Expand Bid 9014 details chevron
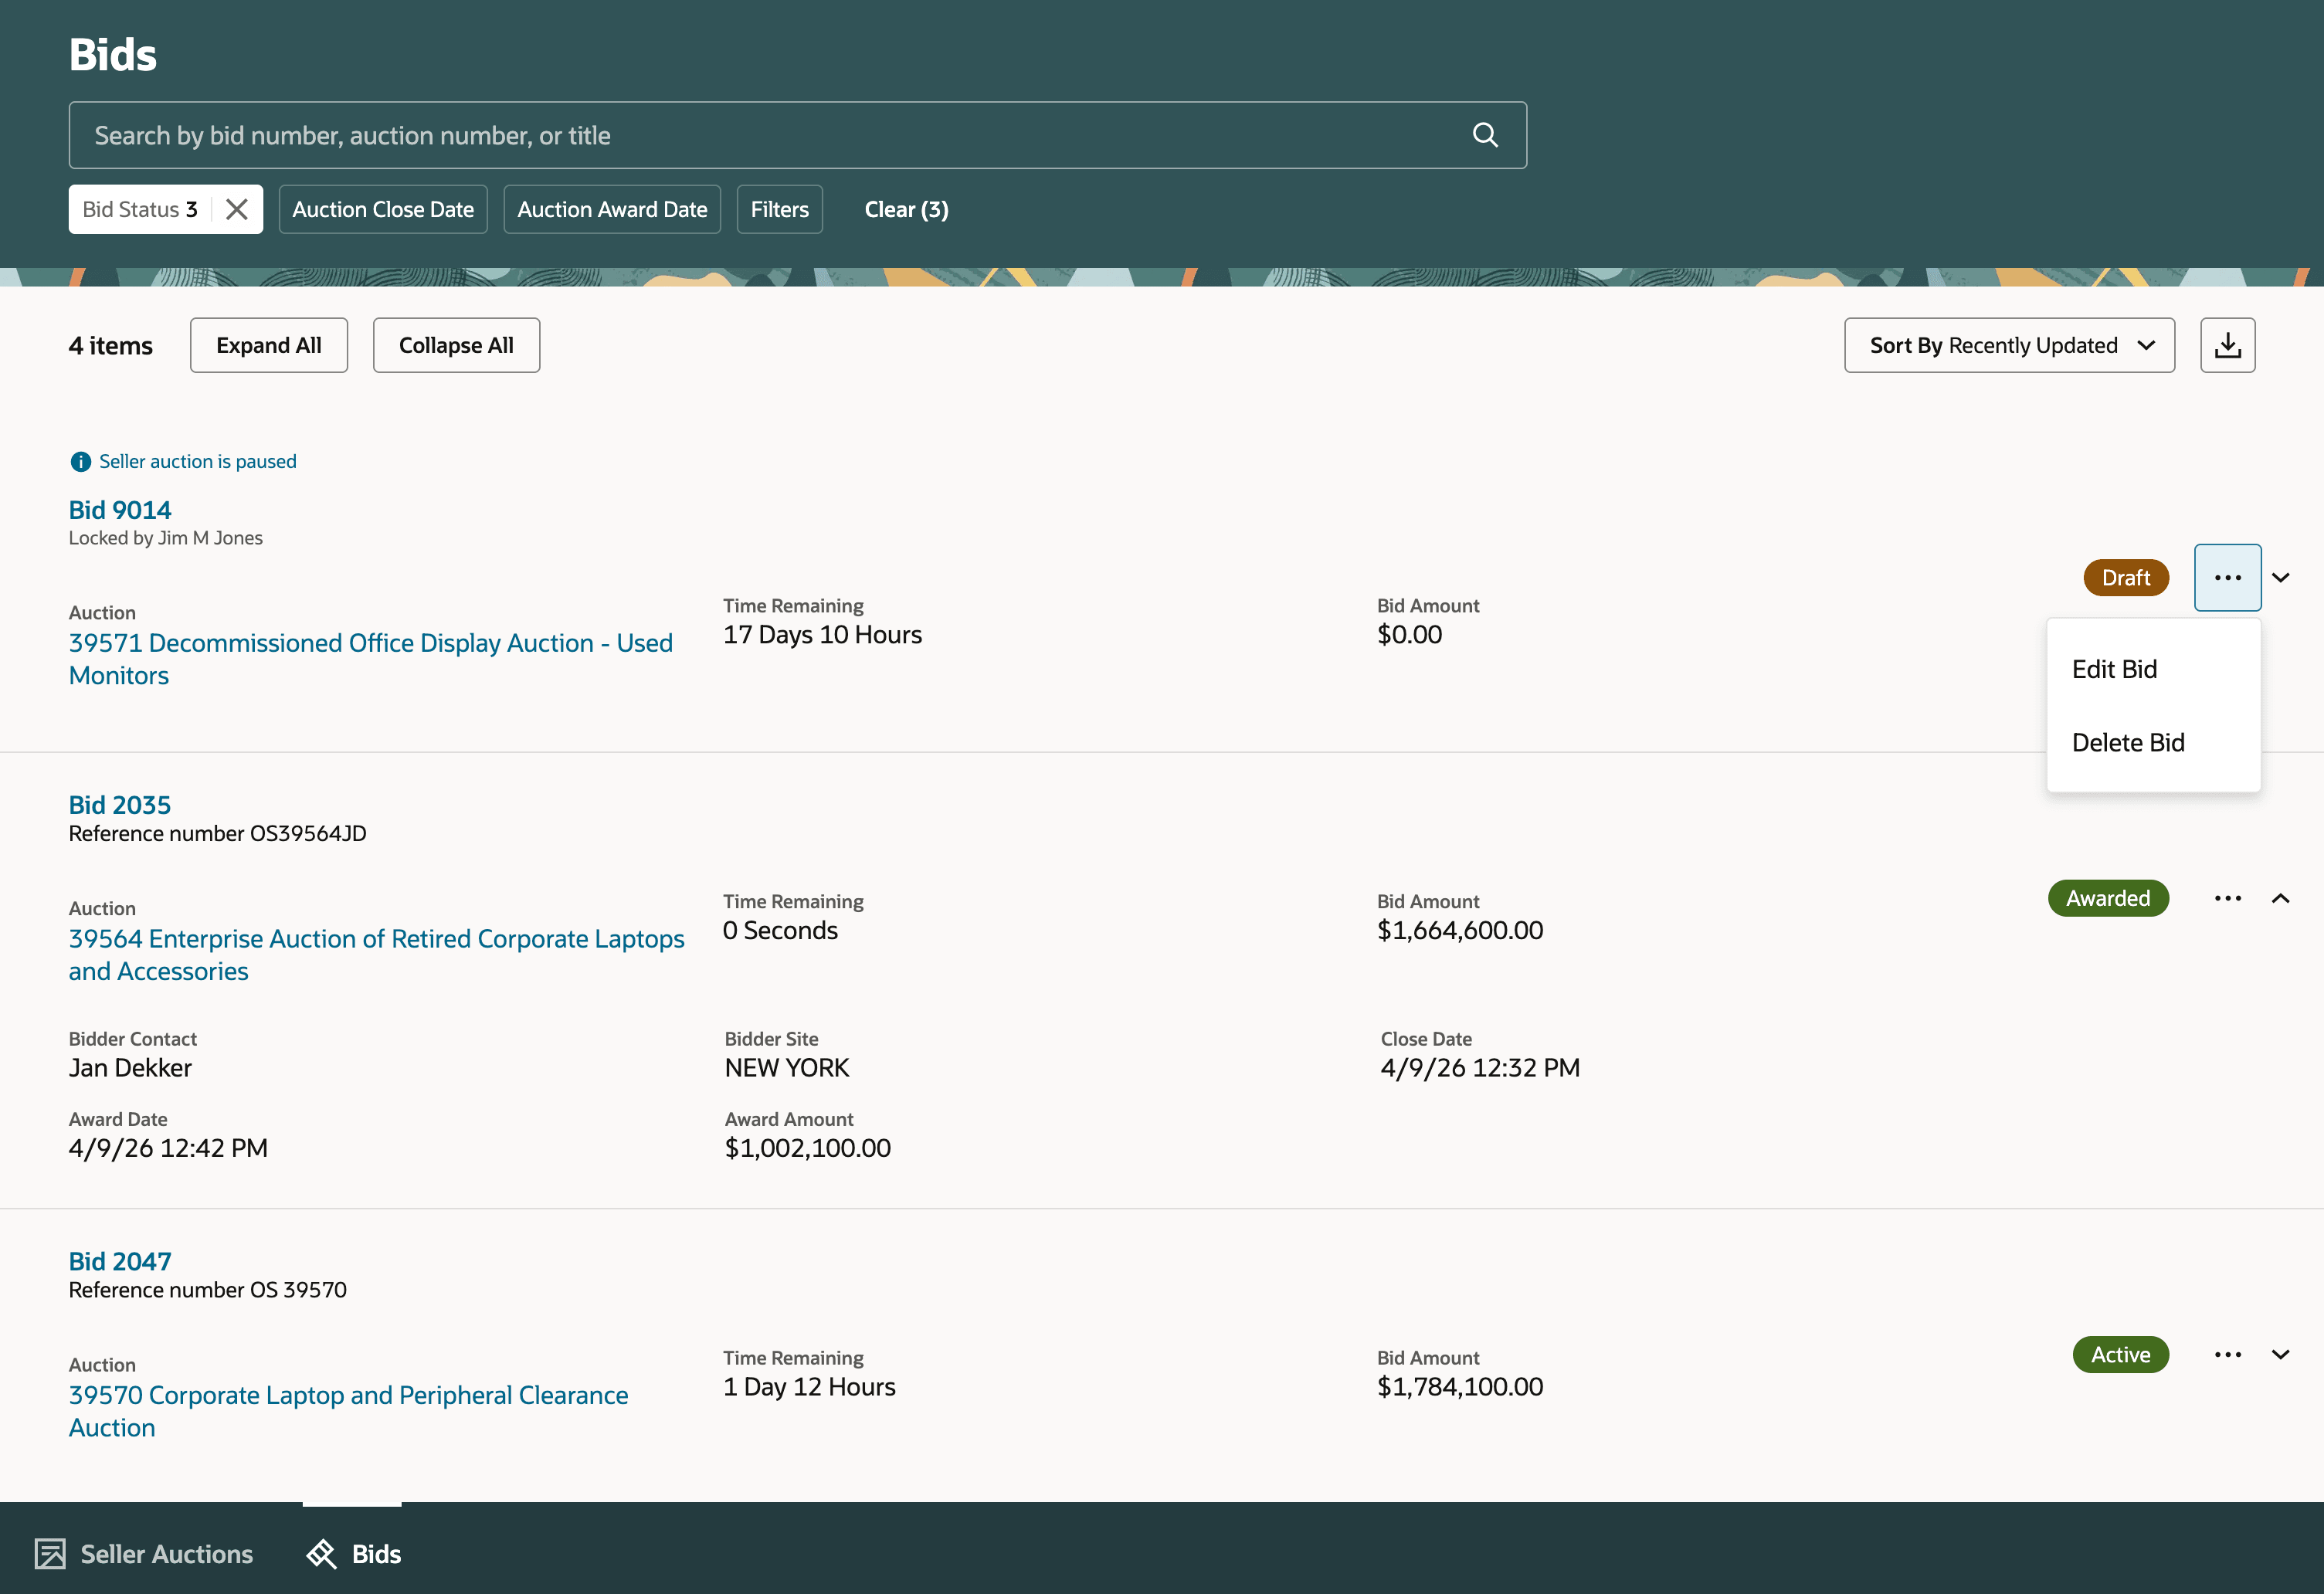2324x1594 pixels. point(2280,577)
